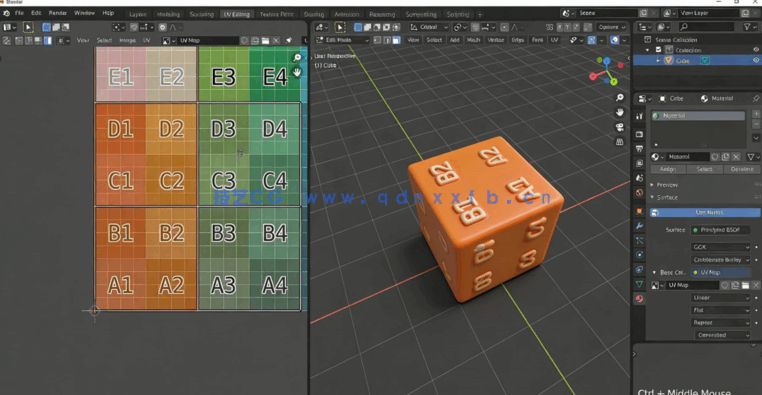Screen dimensions: 762x395
Task: Click the Blender logo menu icon
Action: (6, 13)
